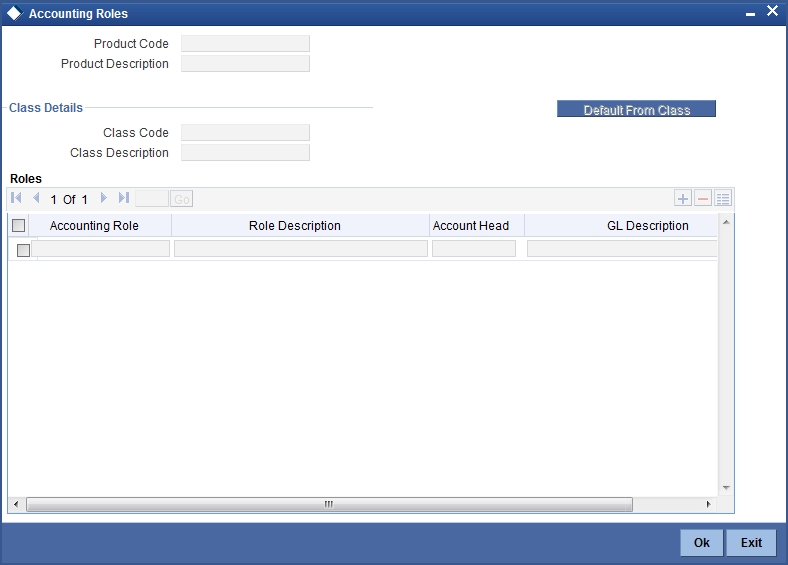Focus the Product Code field
The height and width of the screenshot is (565, 788).
245,44
